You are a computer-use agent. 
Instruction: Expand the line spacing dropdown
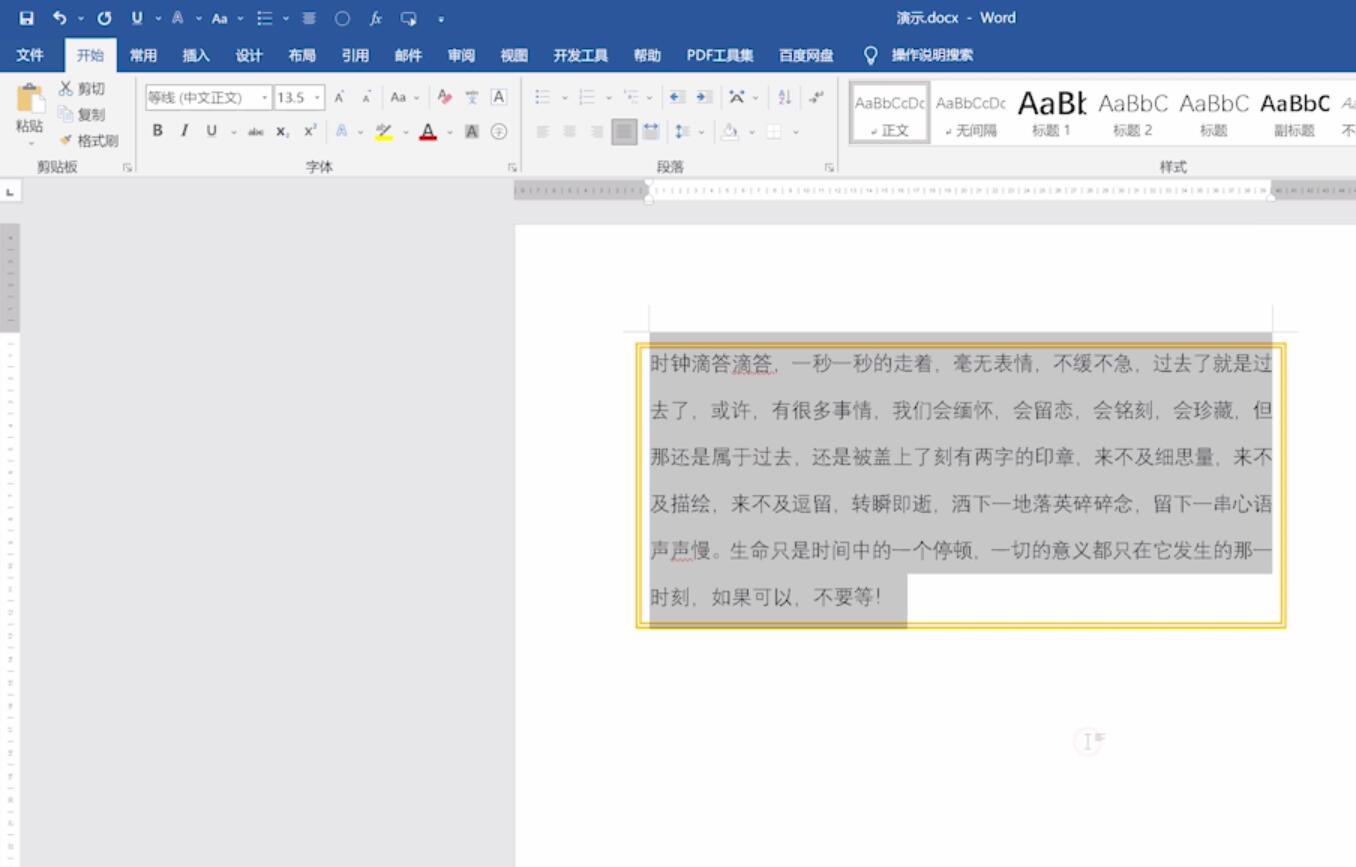pos(701,131)
